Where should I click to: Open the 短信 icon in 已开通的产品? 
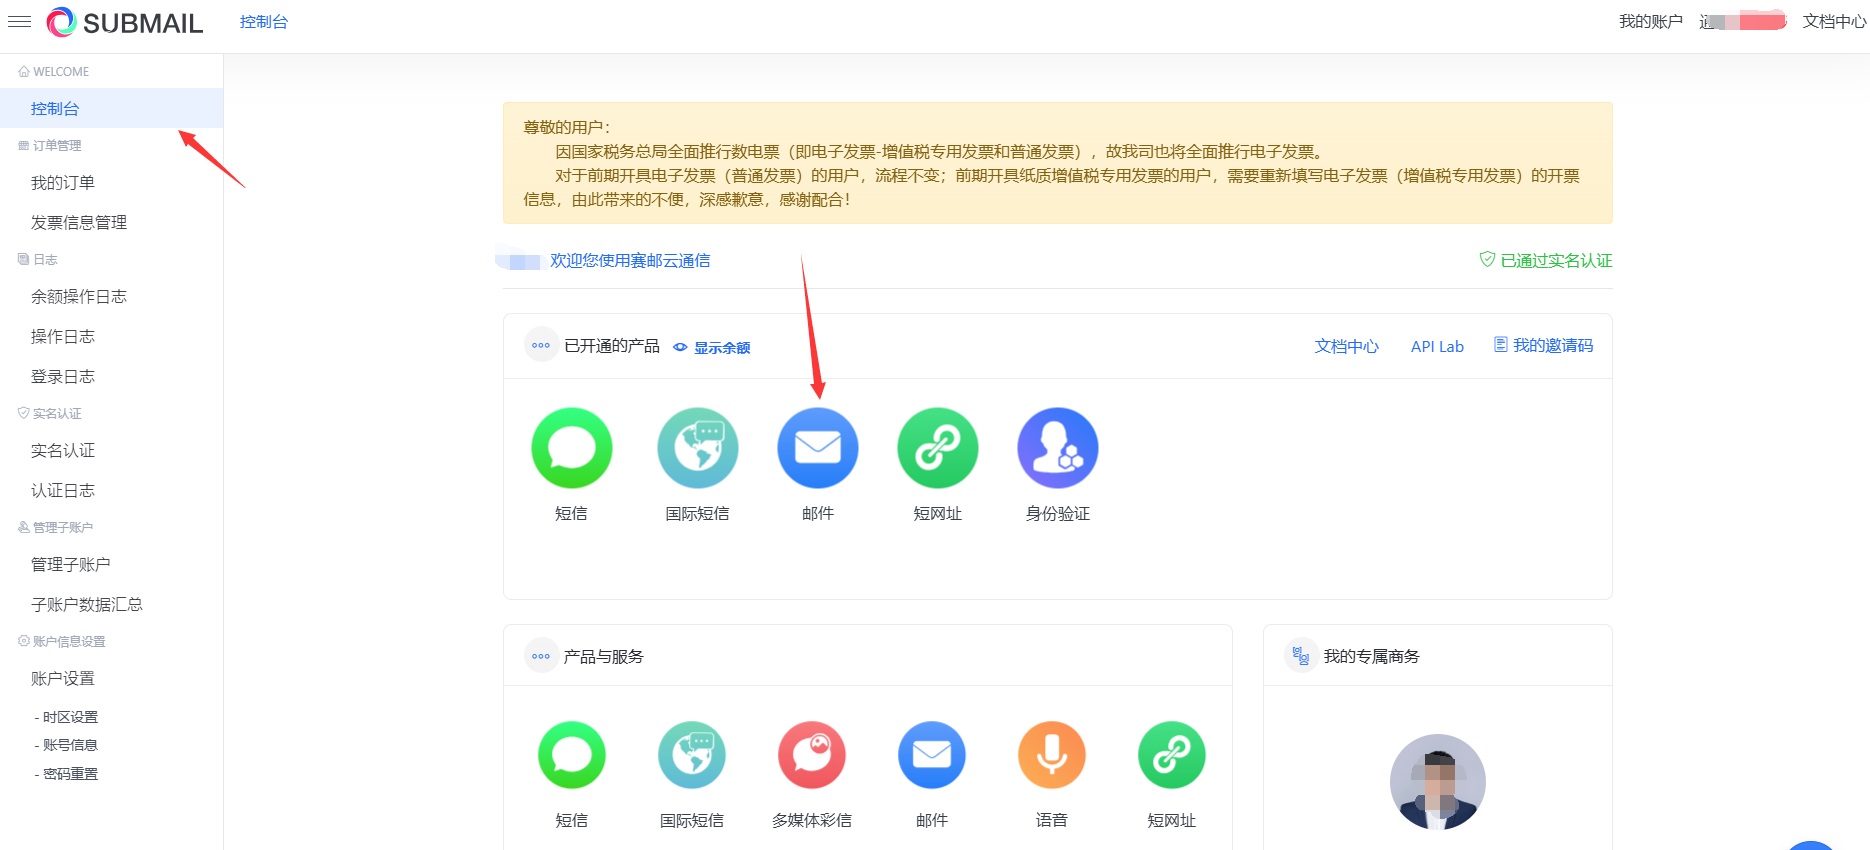tap(572, 448)
